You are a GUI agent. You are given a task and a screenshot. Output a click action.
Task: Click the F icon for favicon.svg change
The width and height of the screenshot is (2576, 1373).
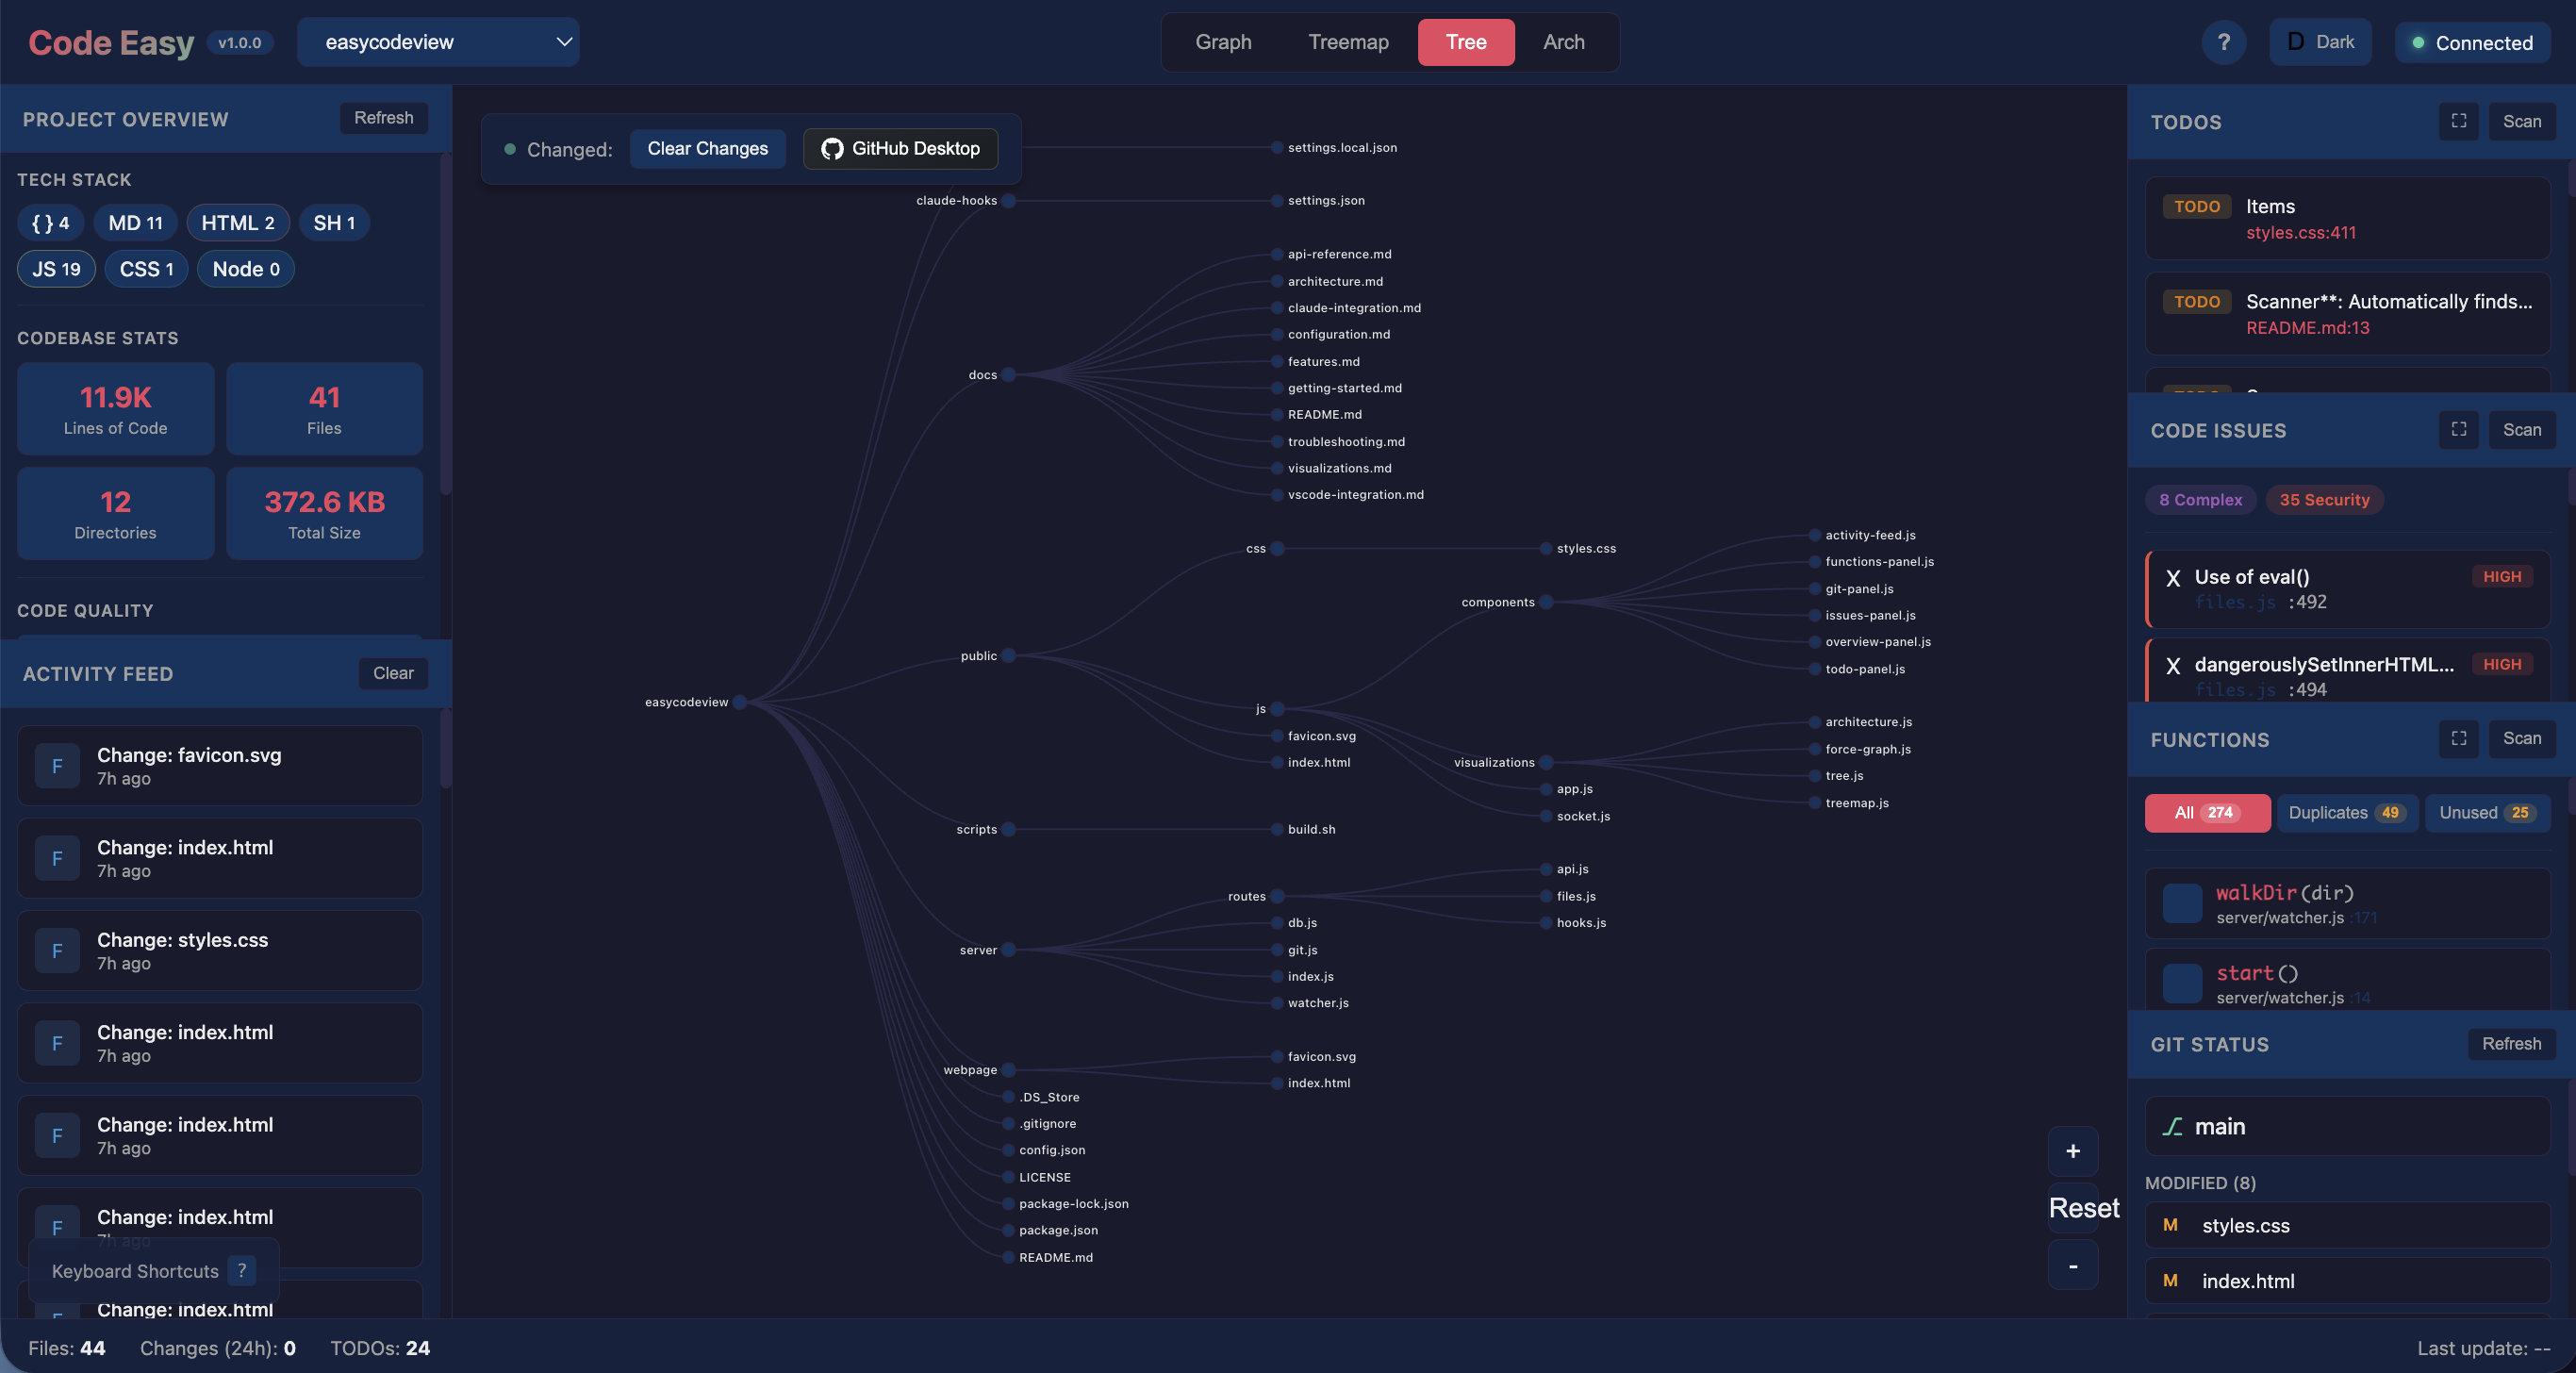tap(57, 766)
